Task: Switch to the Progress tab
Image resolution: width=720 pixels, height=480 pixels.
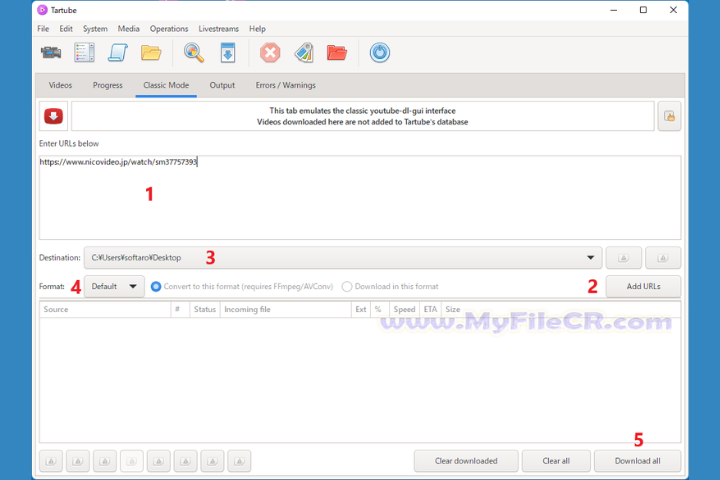Action: (x=107, y=85)
